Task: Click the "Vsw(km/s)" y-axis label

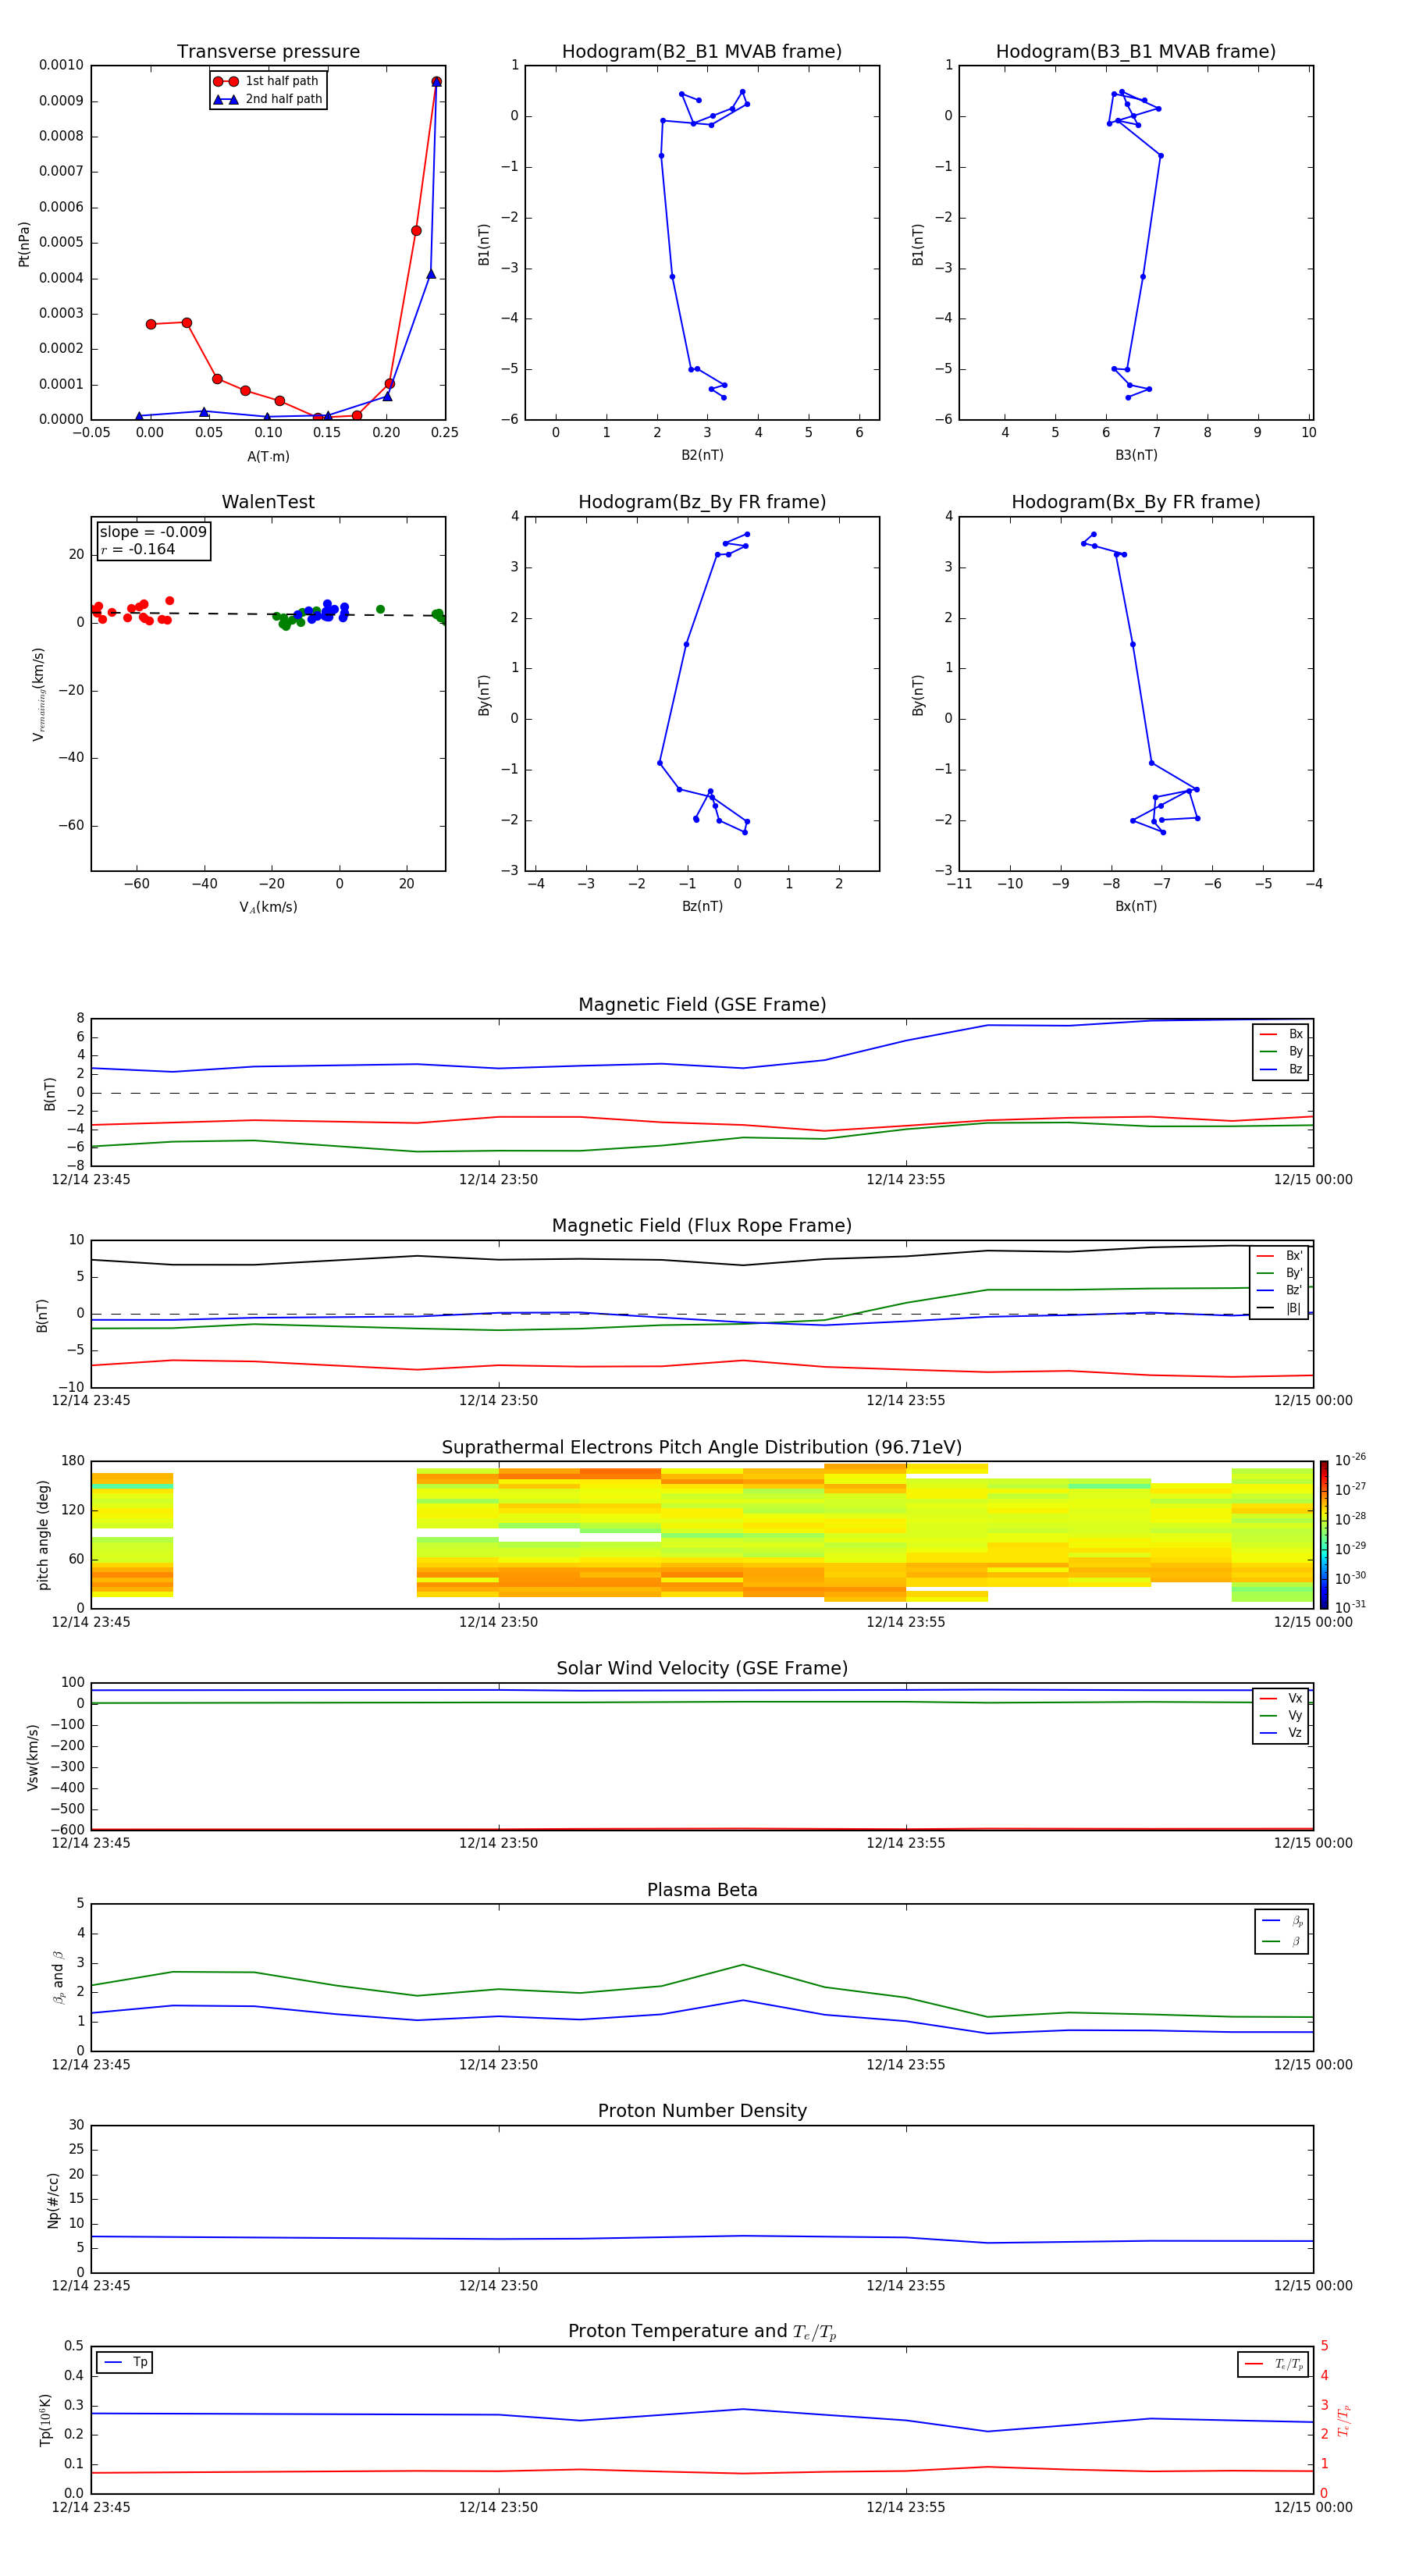Action: click(x=32, y=1757)
